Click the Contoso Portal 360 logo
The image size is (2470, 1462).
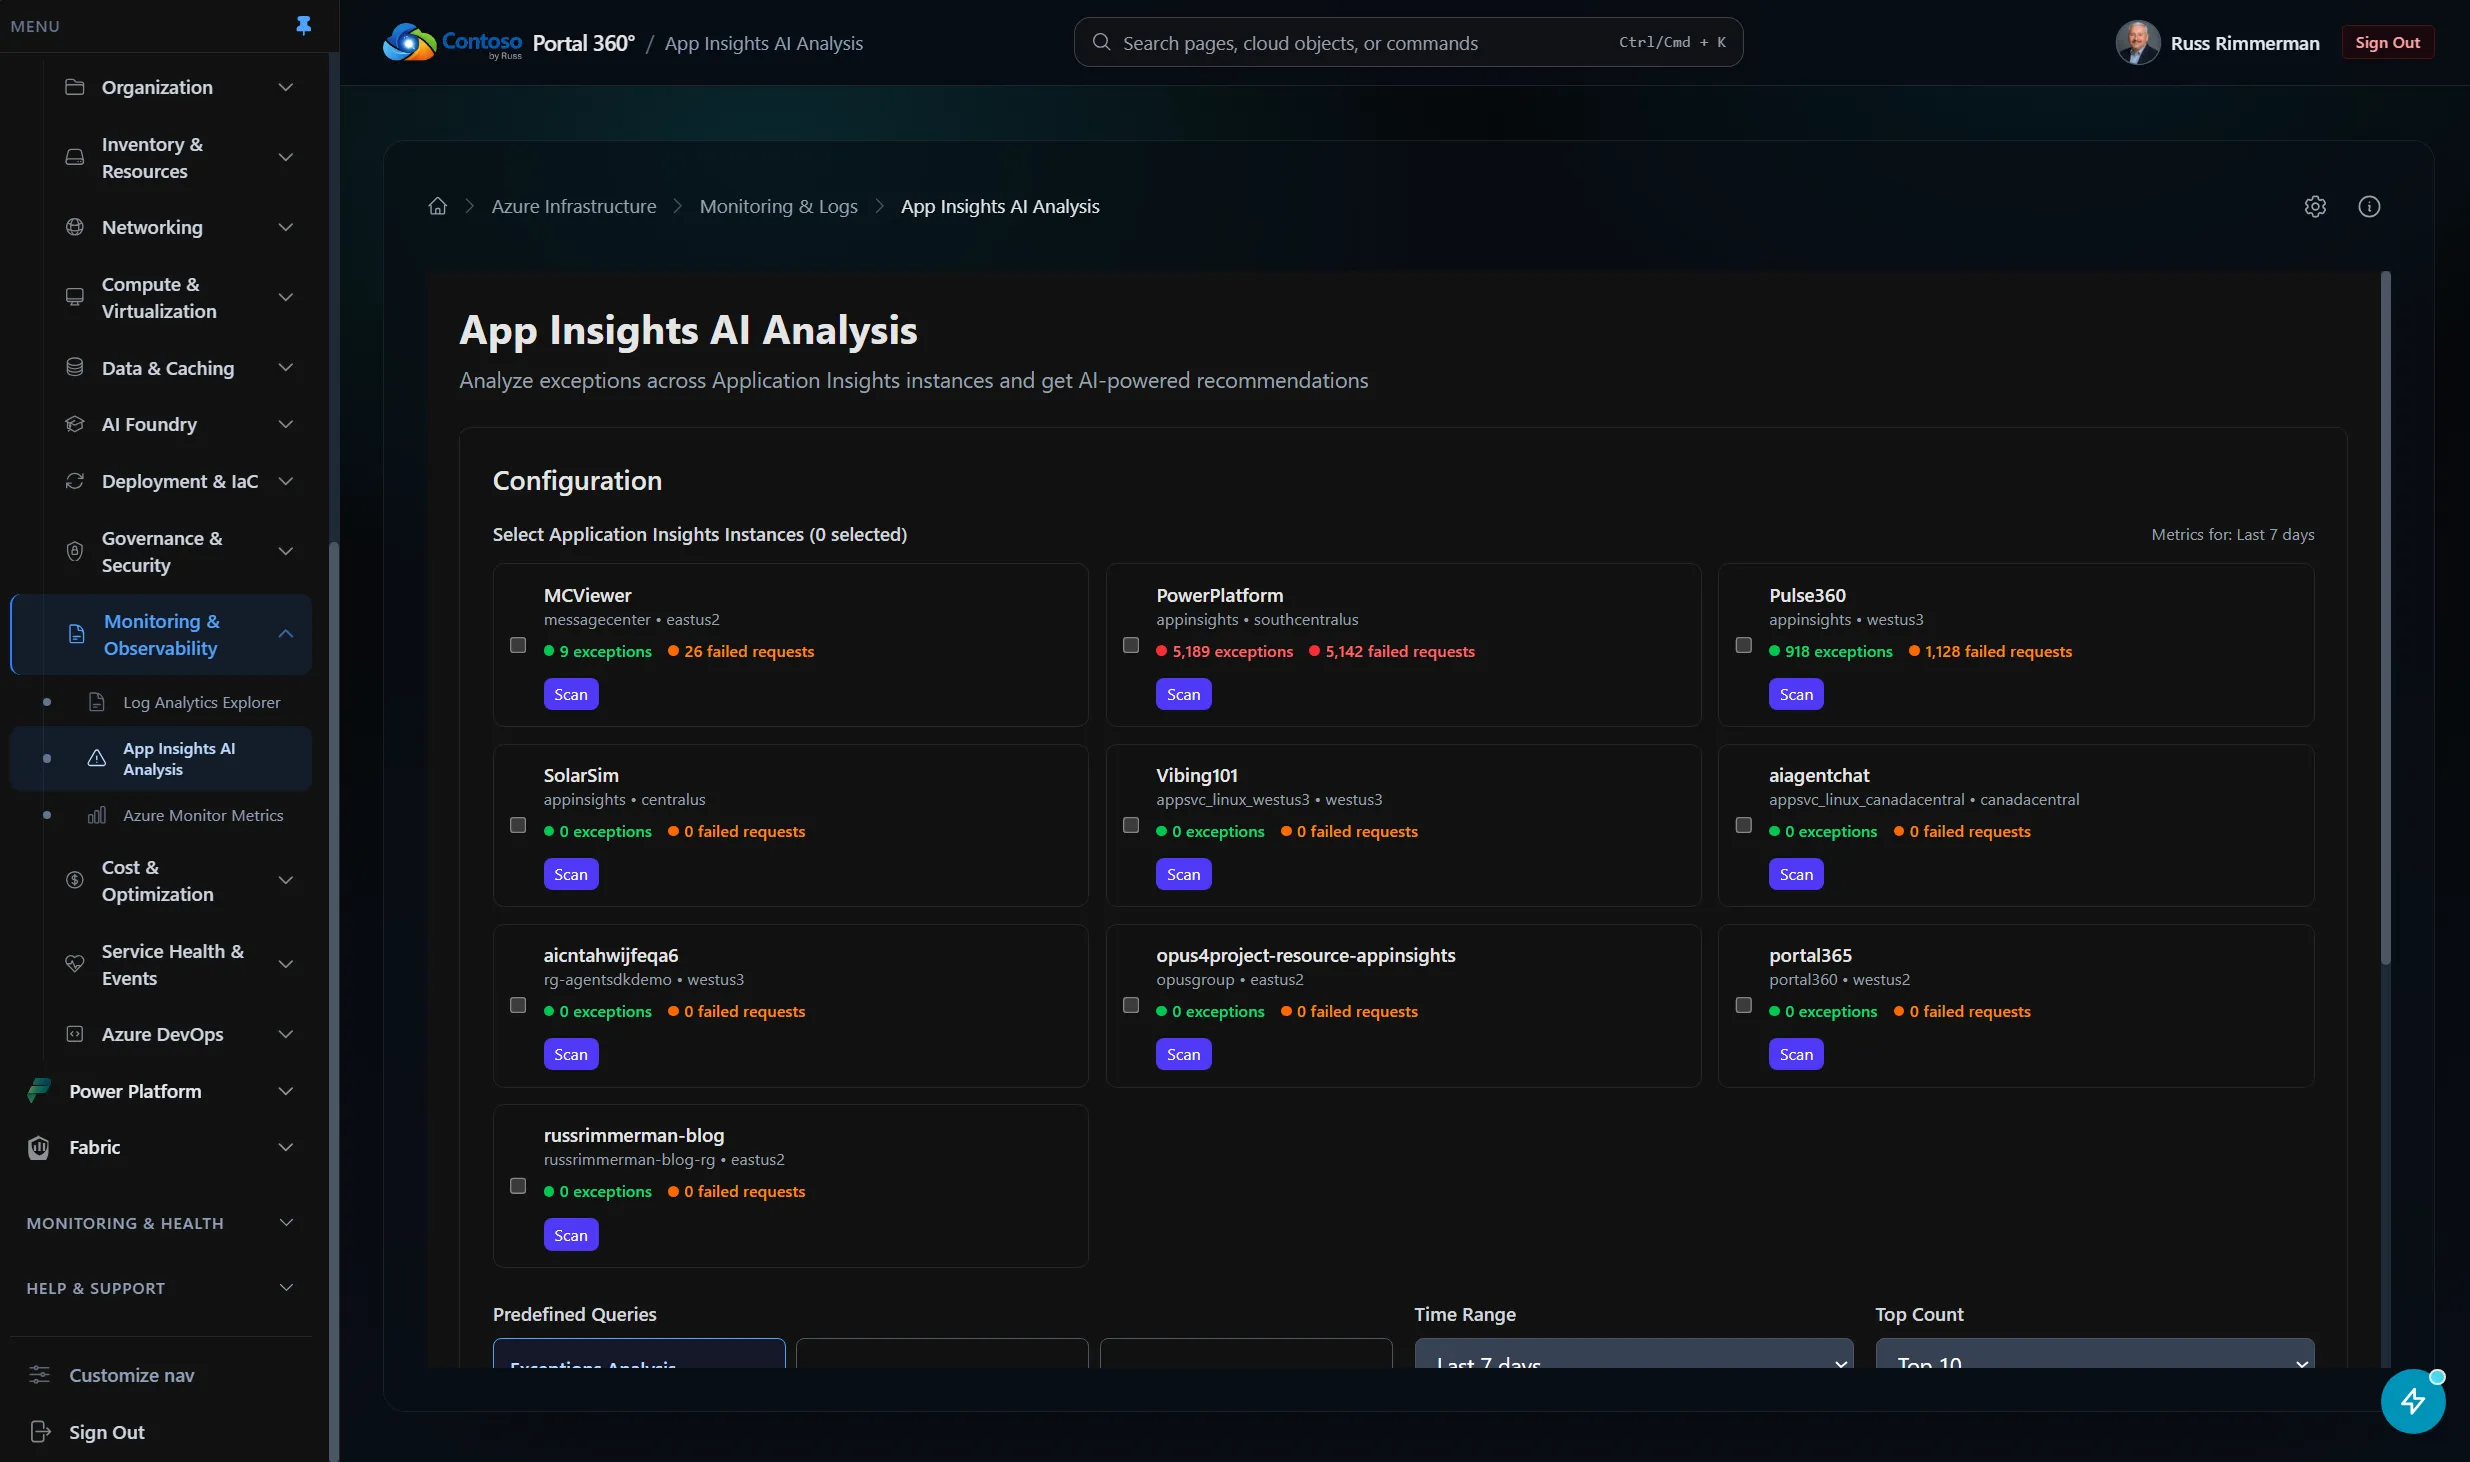[452, 42]
